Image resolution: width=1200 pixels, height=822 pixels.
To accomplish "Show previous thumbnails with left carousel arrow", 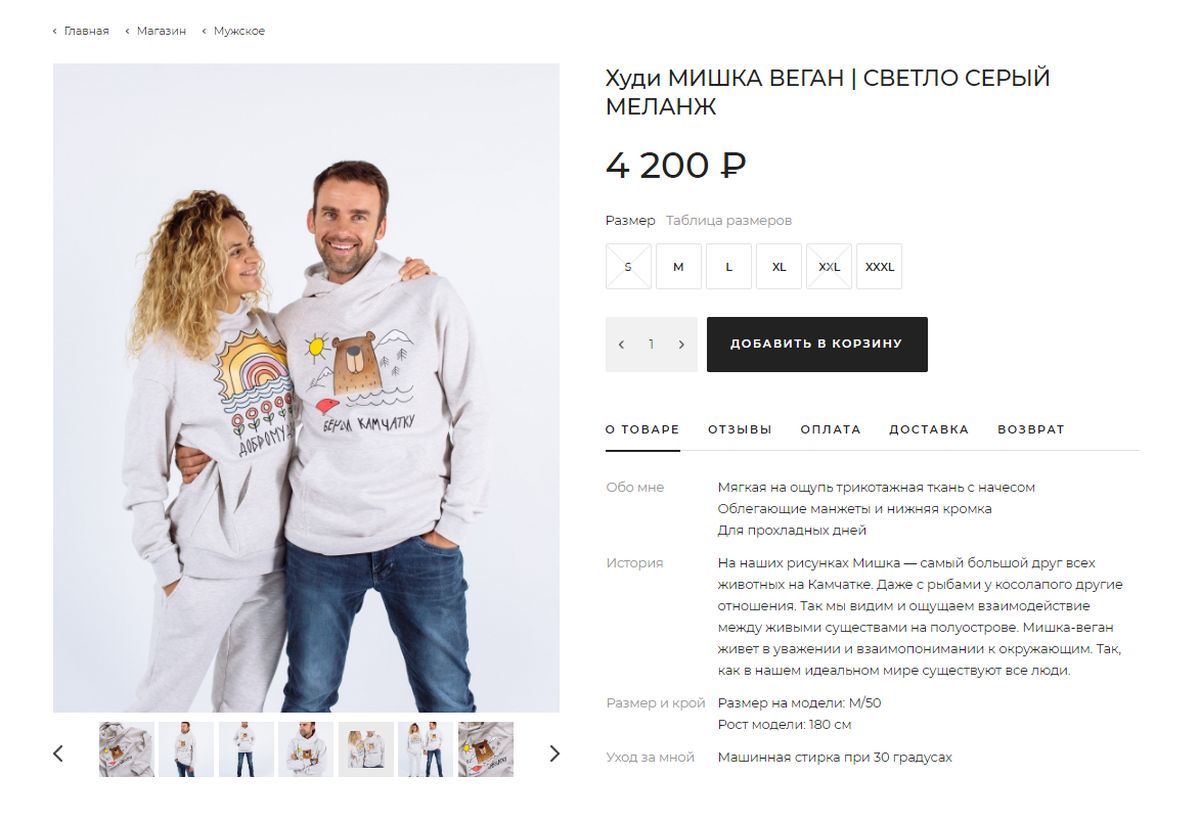I will (x=58, y=753).
